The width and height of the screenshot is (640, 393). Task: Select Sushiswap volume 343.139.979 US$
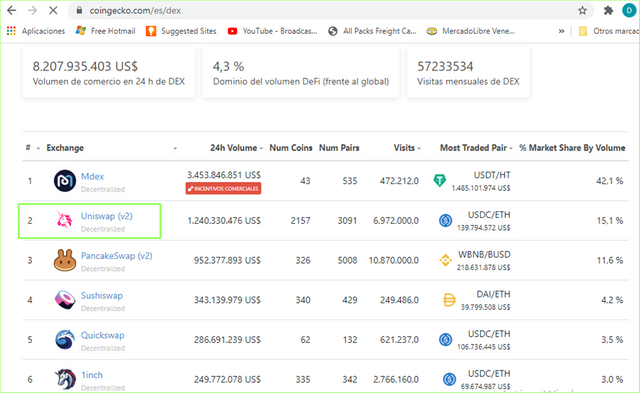pos(227,300)
